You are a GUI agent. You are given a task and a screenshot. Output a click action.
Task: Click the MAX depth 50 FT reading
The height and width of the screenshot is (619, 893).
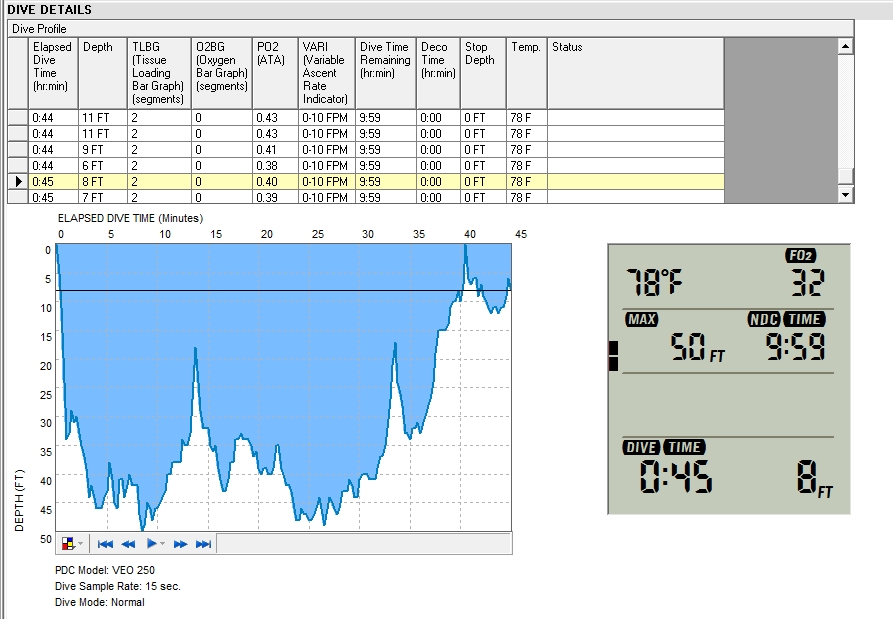[x=697, y=347]
